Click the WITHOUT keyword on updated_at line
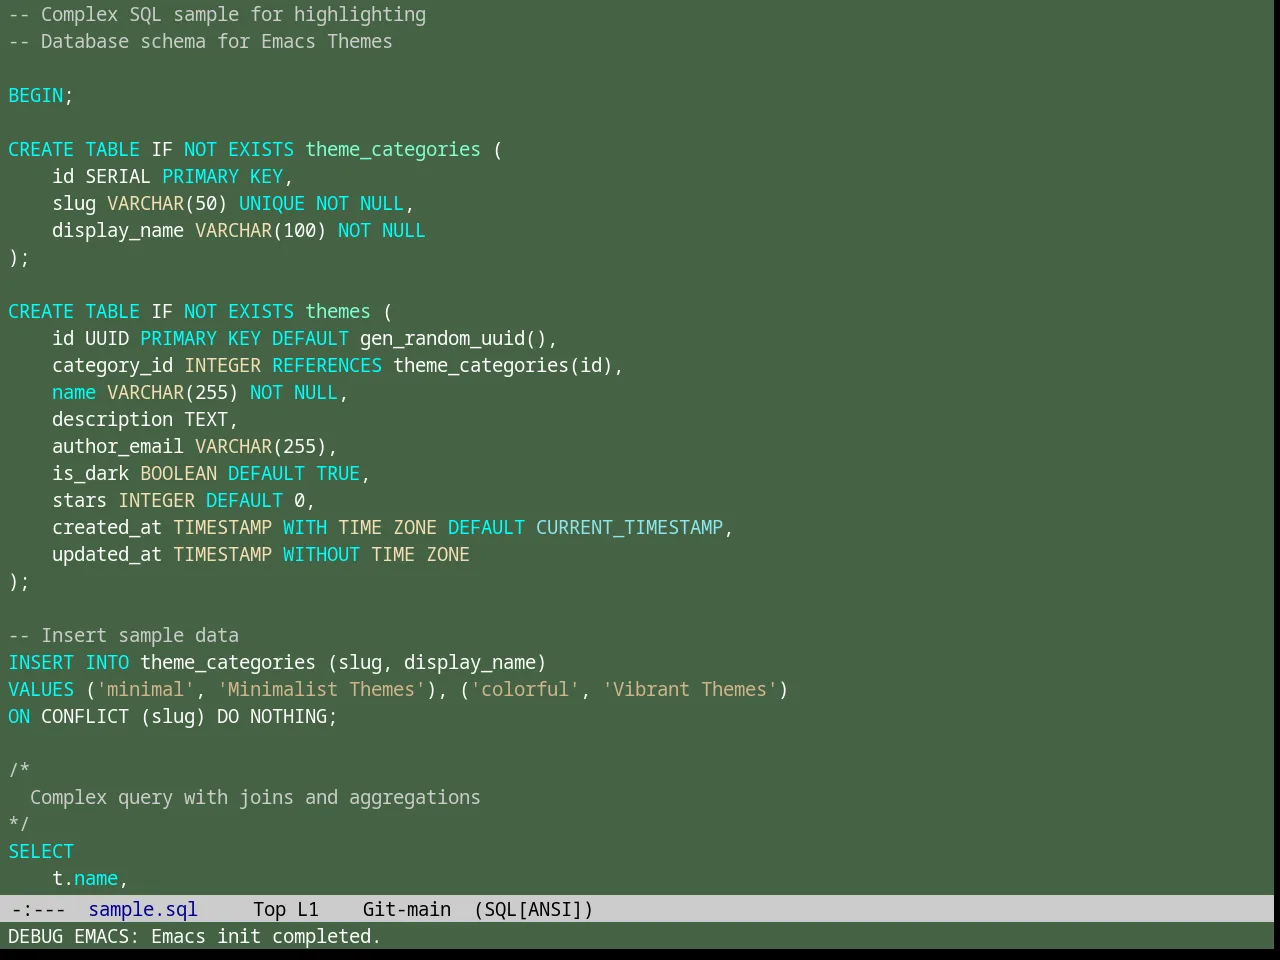 [x=321, y=554]
